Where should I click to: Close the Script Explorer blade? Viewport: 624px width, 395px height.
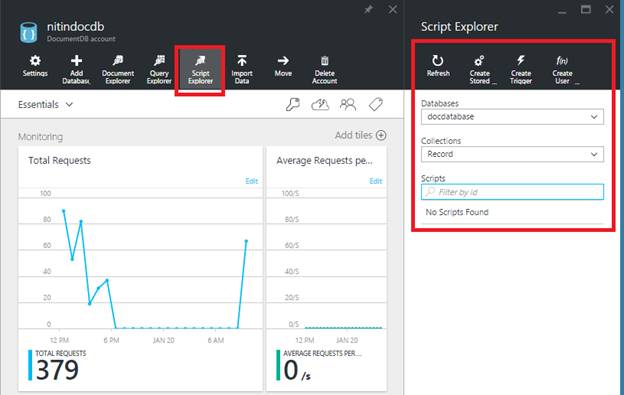(x=609, y=9)
